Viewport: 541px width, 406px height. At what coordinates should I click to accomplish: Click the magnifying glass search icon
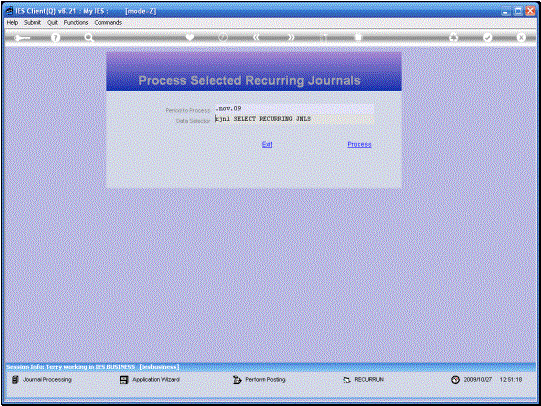89,38
